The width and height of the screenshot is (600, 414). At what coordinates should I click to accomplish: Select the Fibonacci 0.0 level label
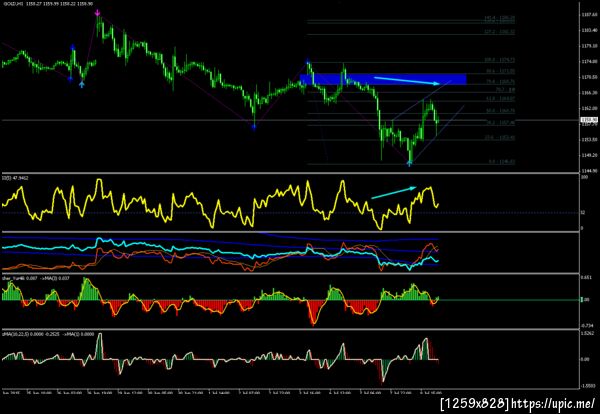pos(502,162)
